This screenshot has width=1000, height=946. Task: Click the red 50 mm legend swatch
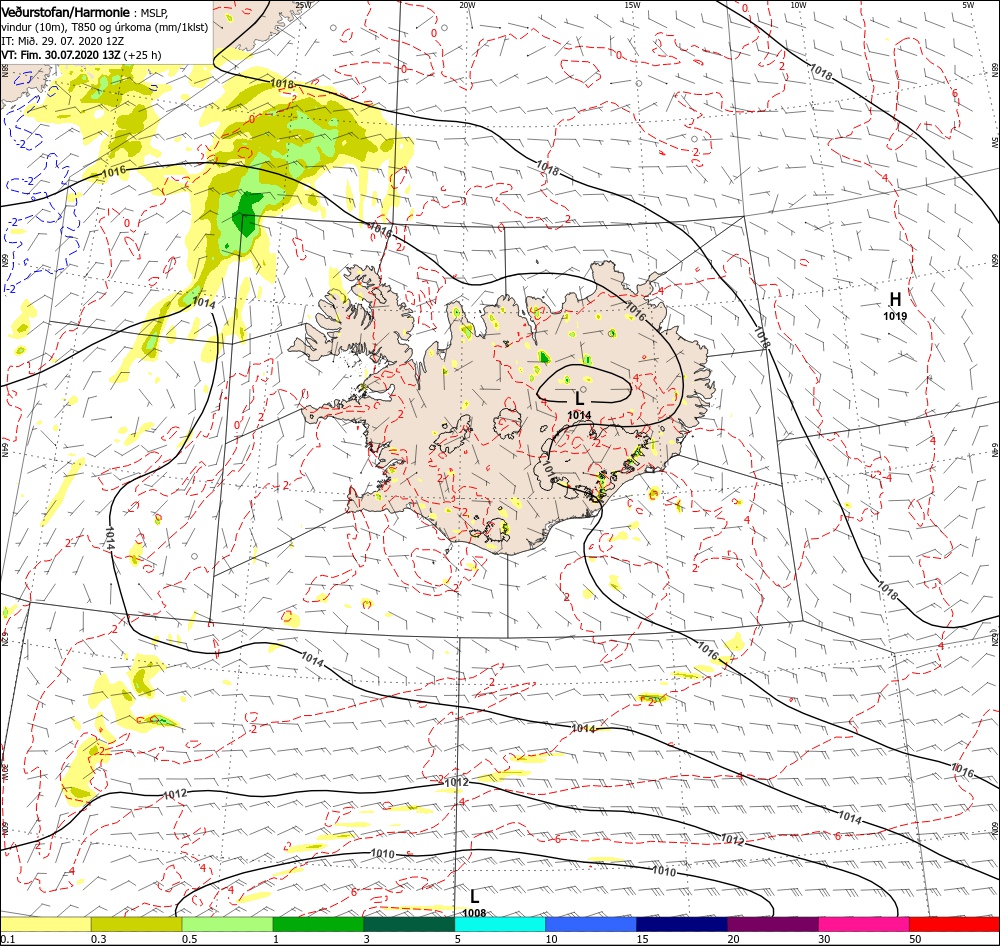point(954,924)
